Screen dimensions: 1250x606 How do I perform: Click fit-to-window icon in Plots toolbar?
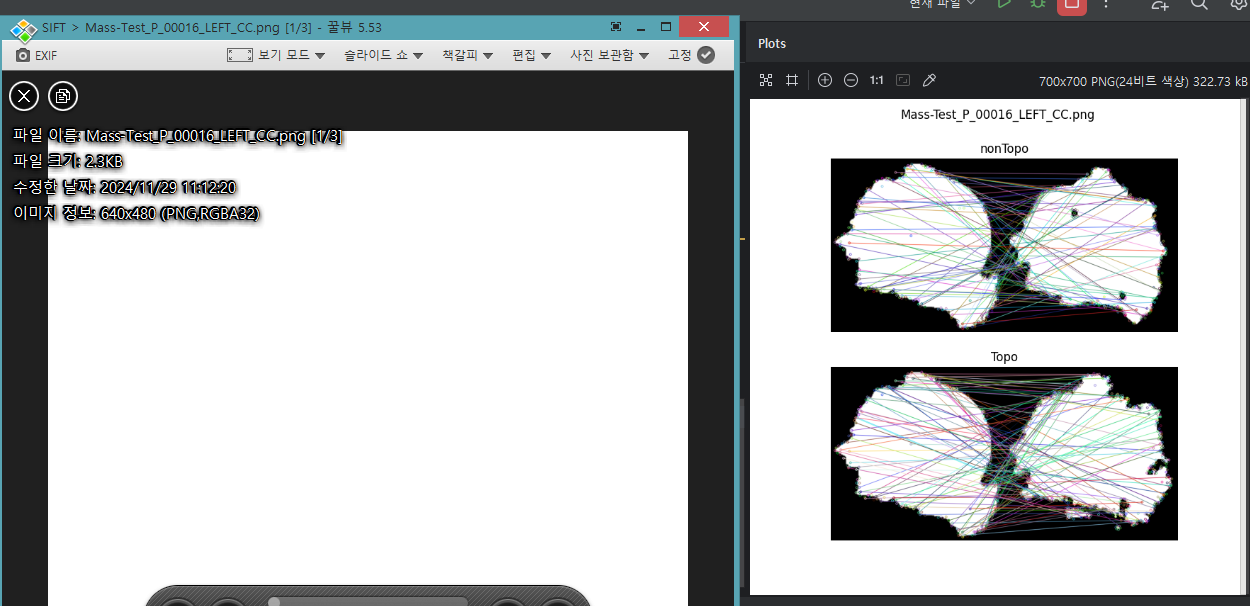[x=766, y=80]
